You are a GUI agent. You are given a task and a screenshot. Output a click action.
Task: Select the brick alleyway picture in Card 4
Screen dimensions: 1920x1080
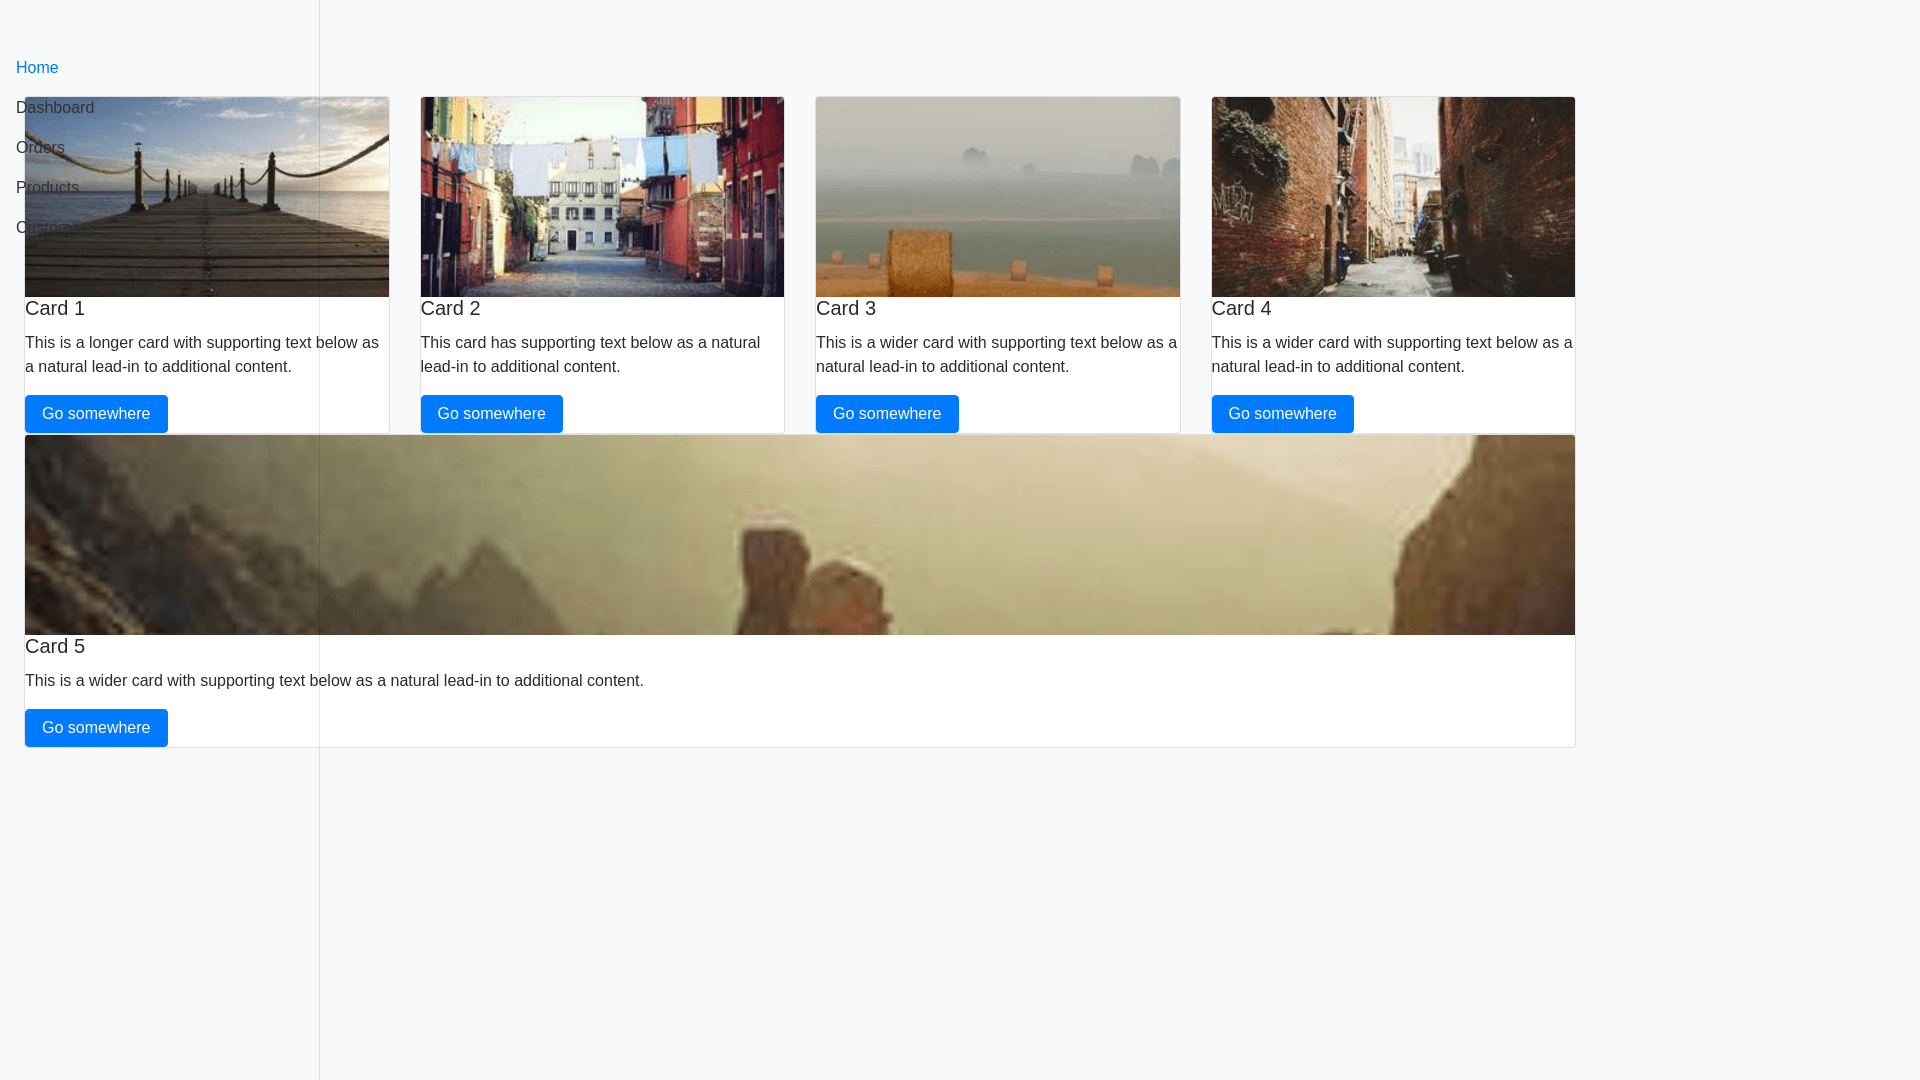click(1393, 197)
